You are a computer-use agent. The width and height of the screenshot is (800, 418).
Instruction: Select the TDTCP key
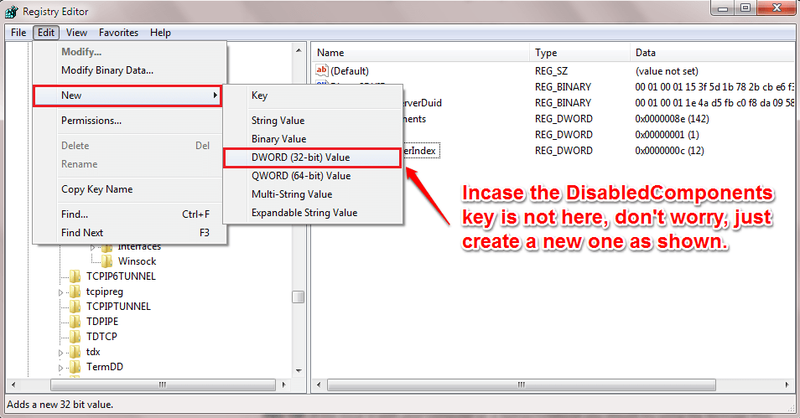[102, 337]
